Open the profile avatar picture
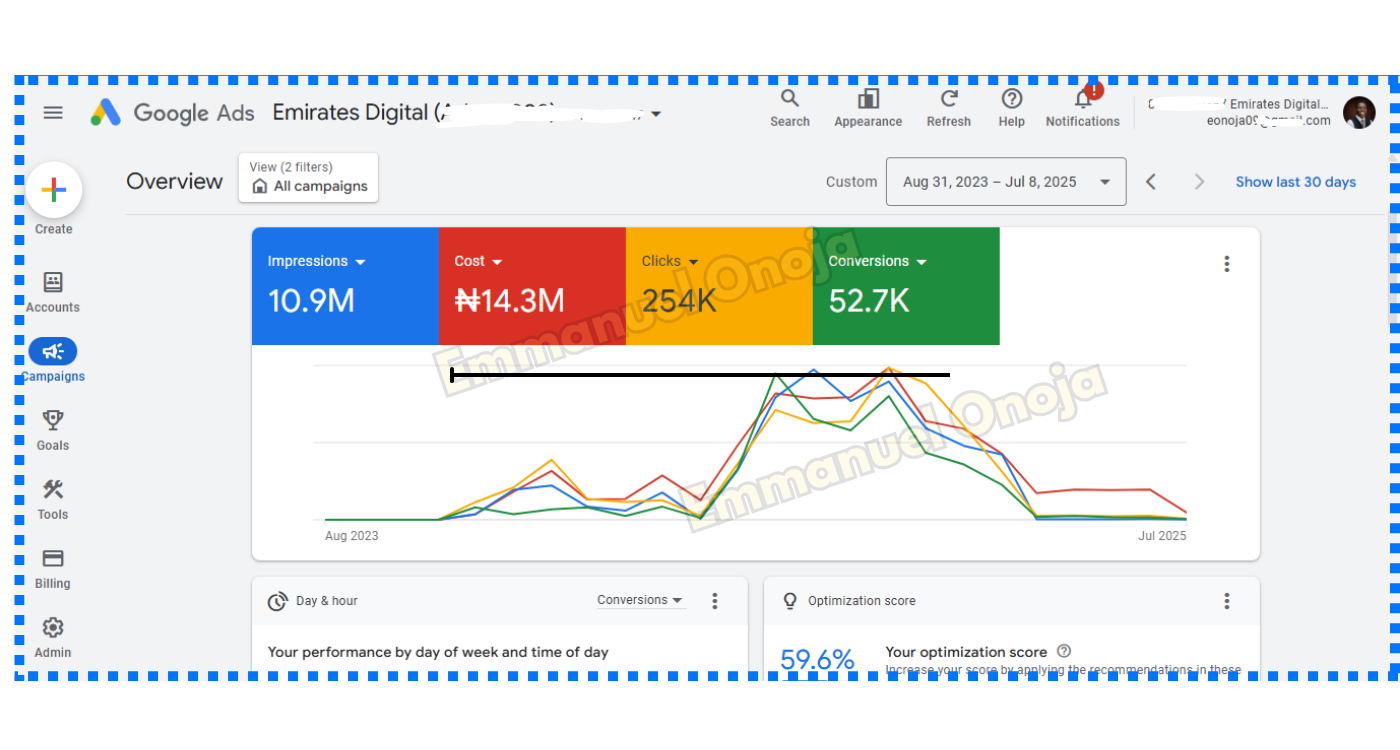This screenshot has width=1400, height=750. click(x=1359, y=113)
